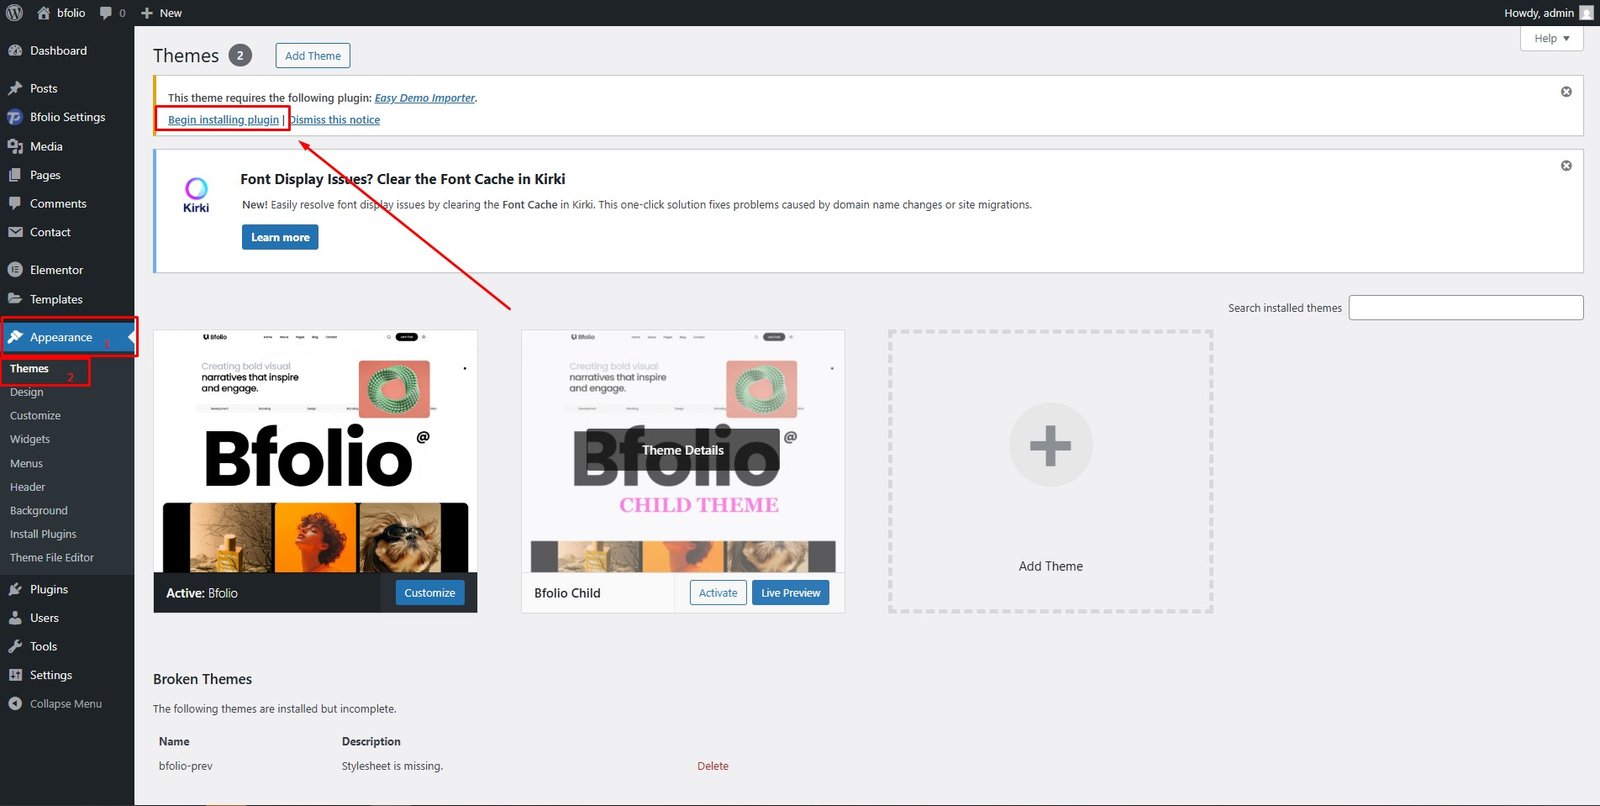Open the Menus submenu item
Viewport: 1600px width, 806px height.
26,464
